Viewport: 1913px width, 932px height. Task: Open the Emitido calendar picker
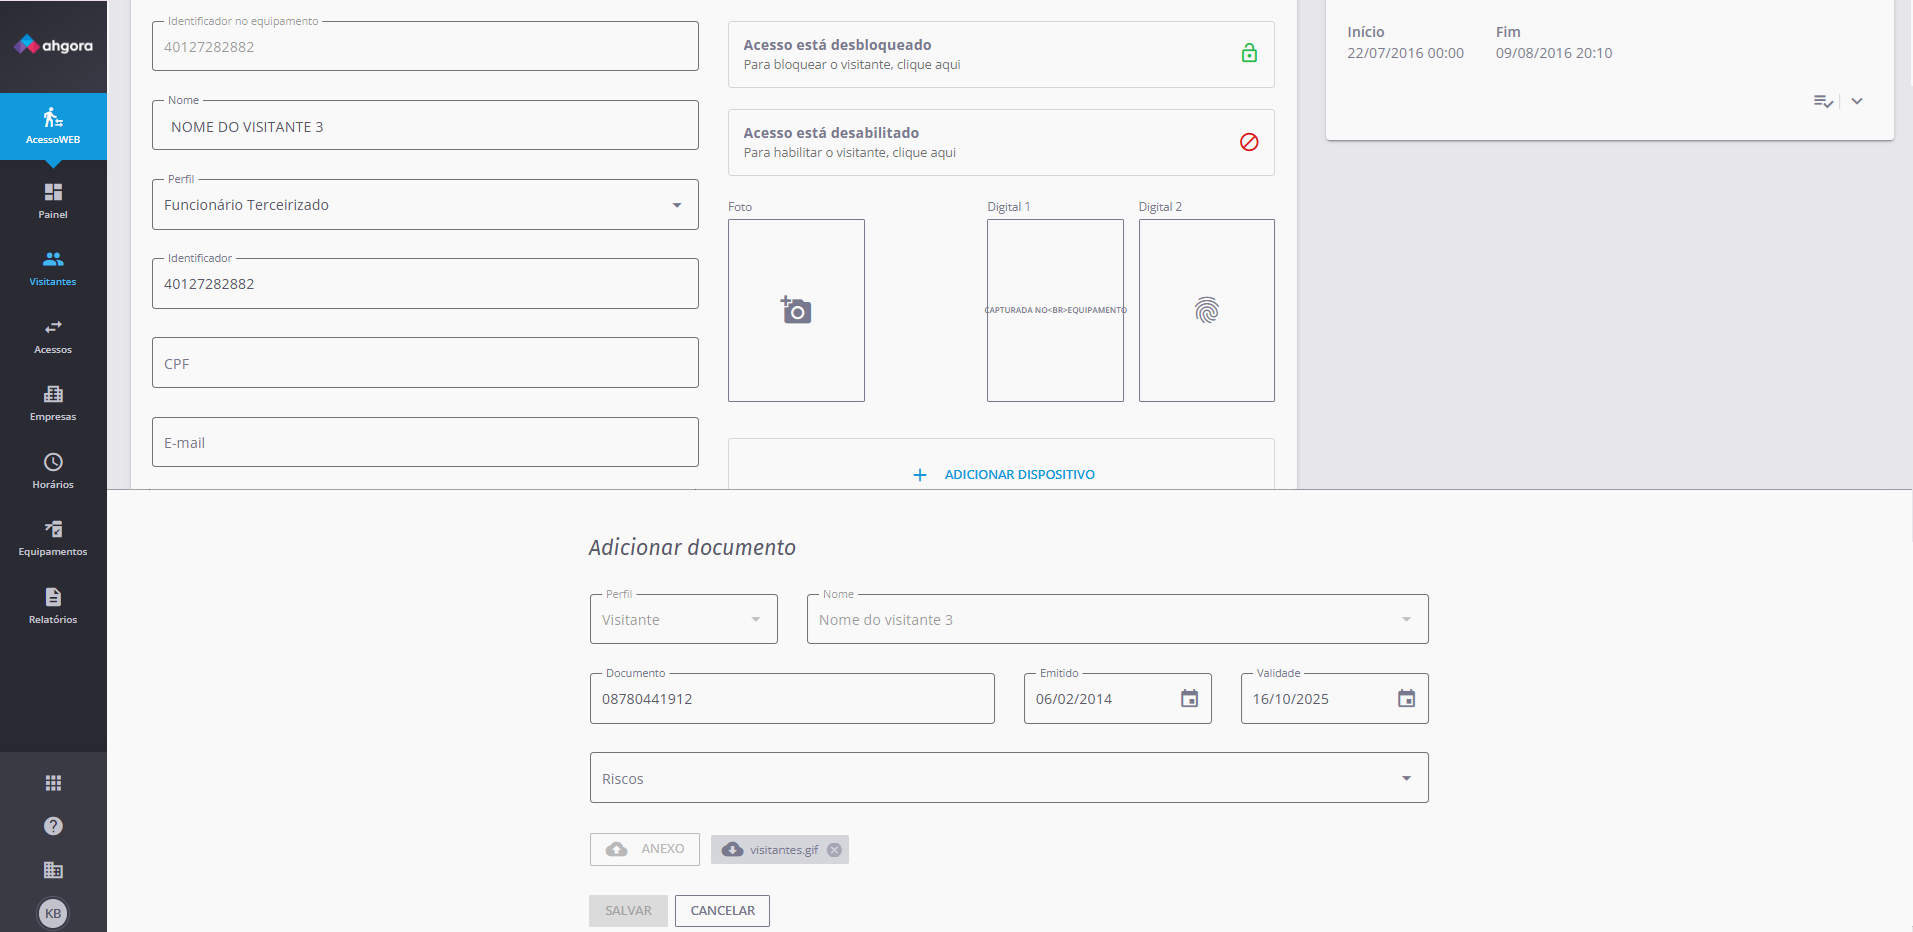(1189, 699)
